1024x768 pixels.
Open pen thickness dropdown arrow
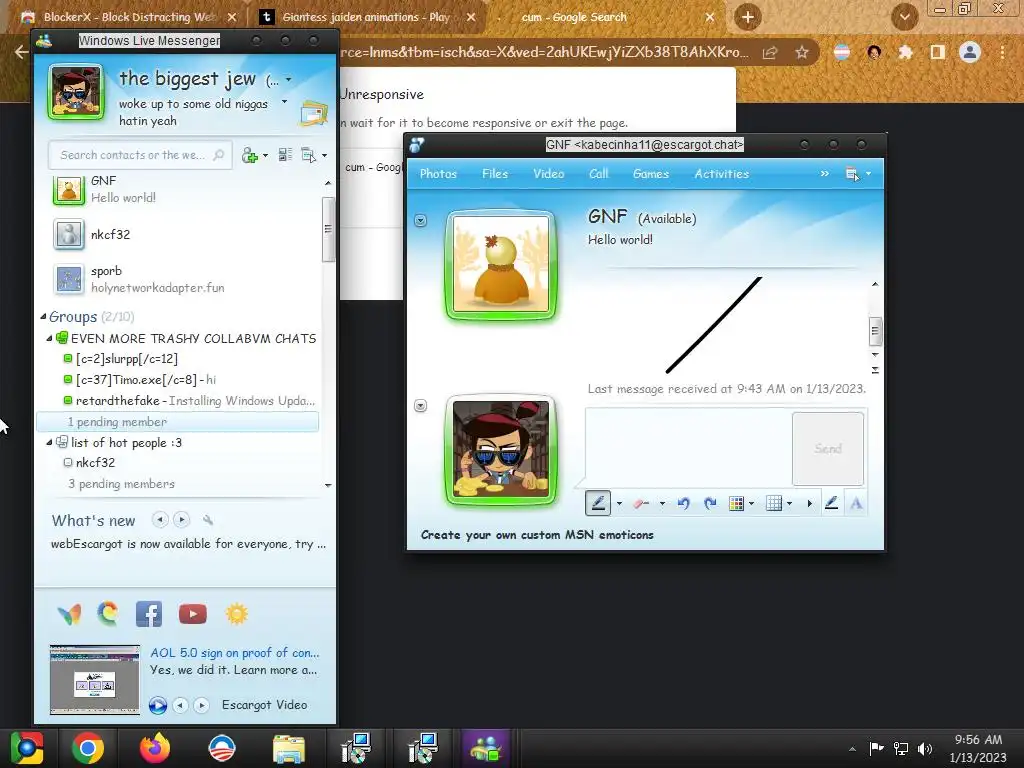pos(619,504)
